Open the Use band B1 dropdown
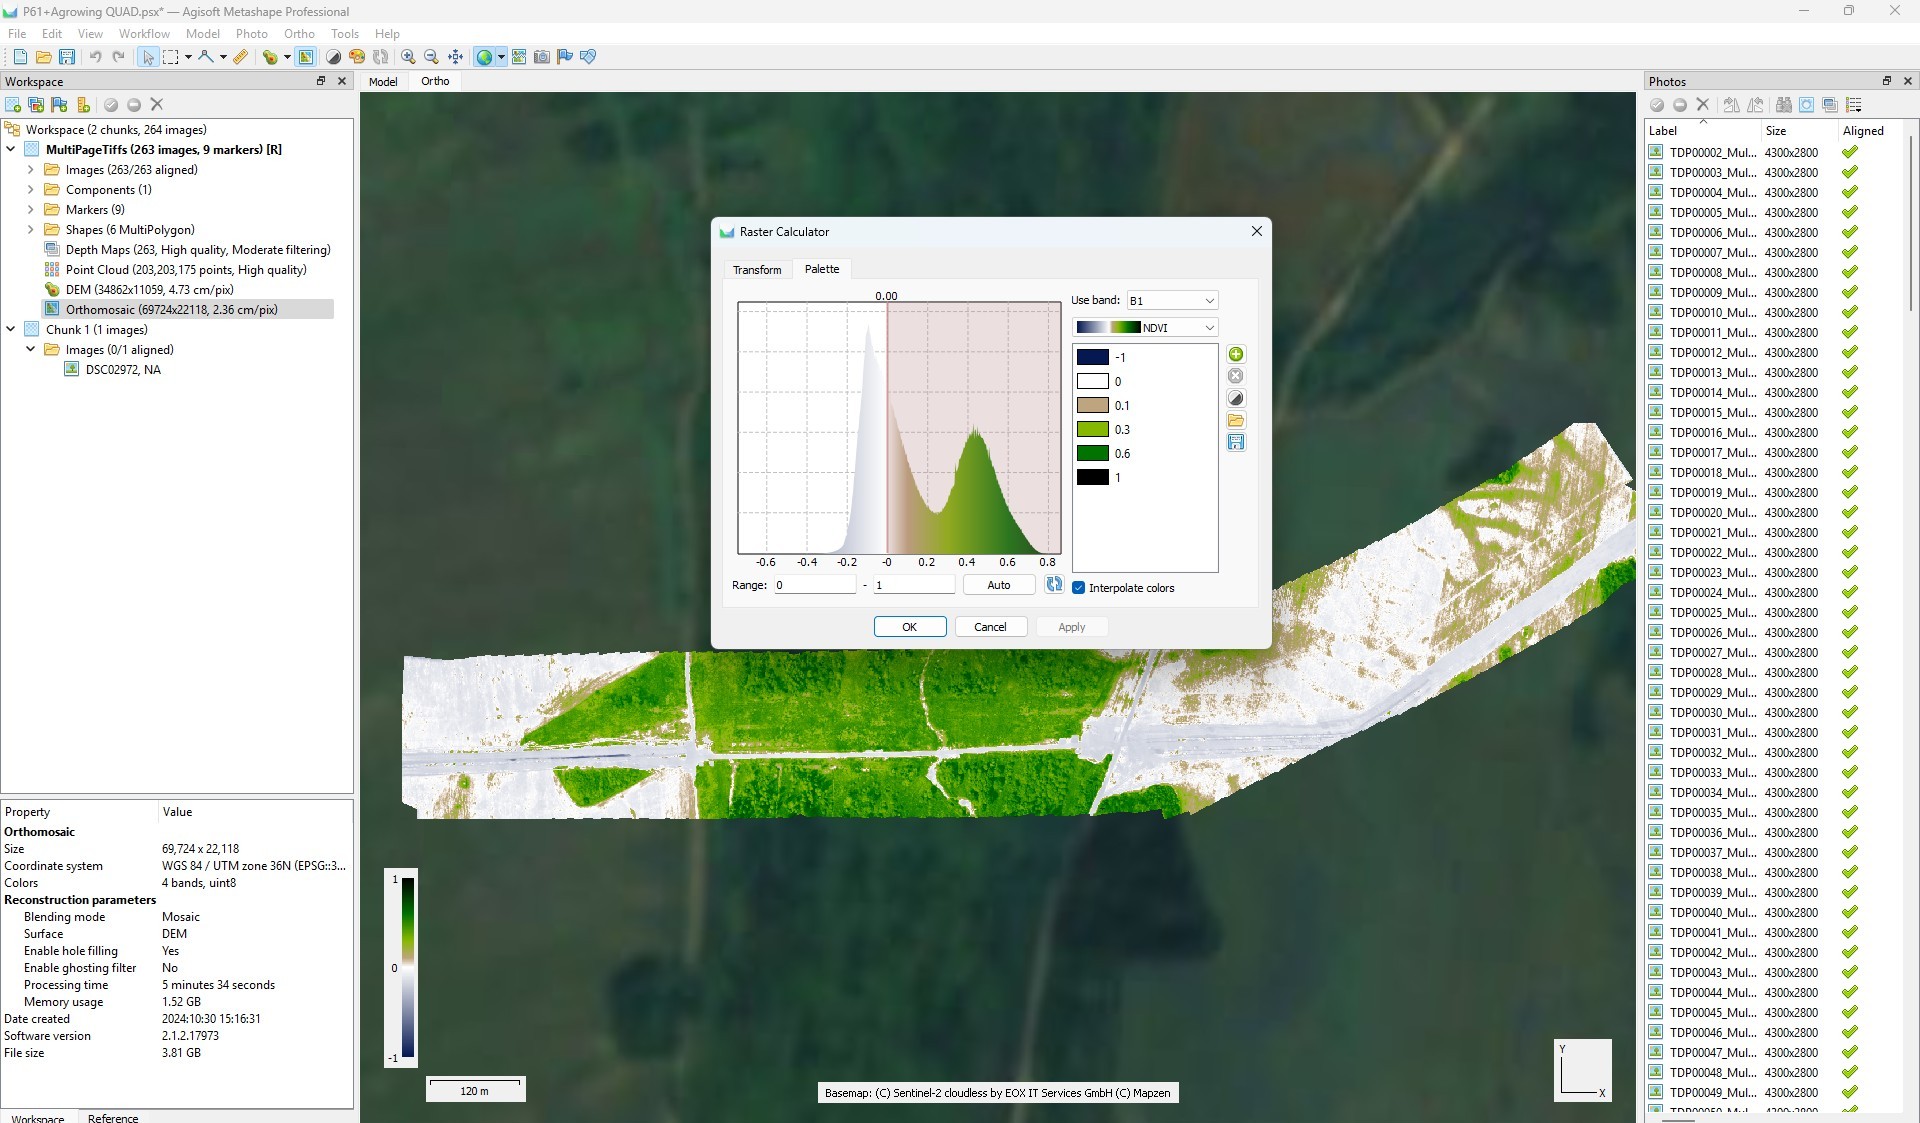 pos(1172,300)
